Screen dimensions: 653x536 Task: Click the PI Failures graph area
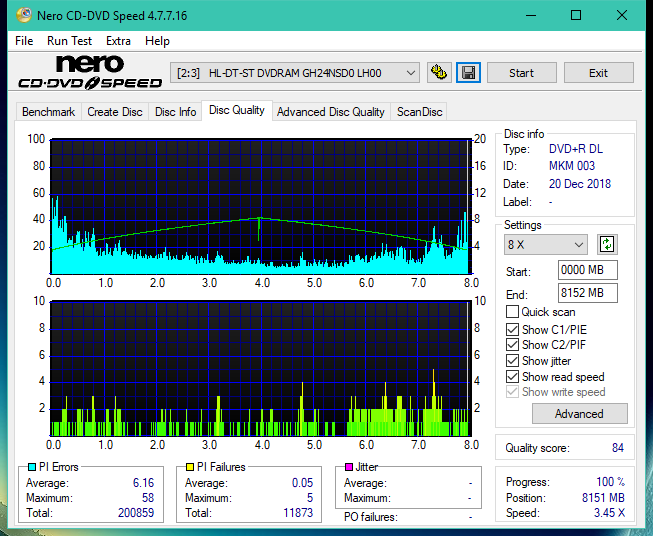261,368
